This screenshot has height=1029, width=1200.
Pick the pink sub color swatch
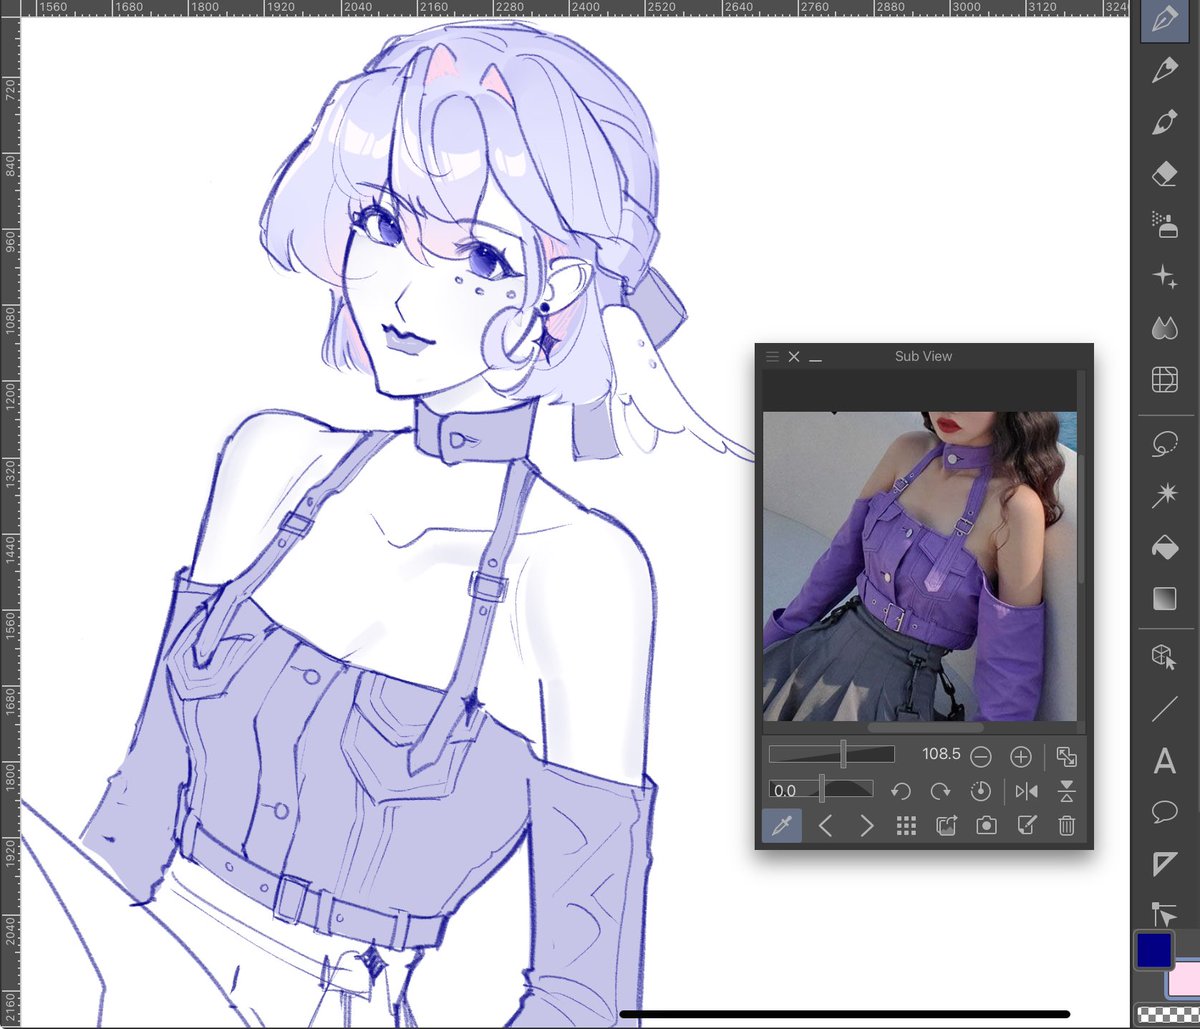click(1186, 979)
